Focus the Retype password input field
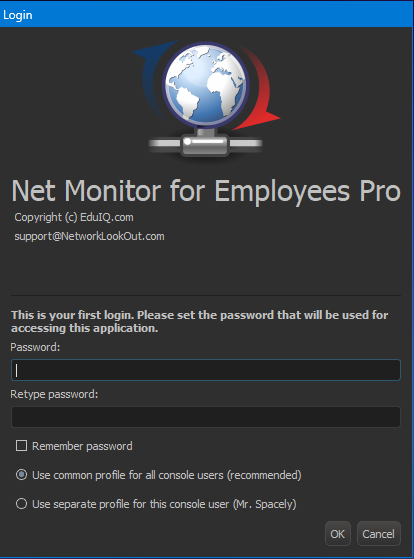The width and height of the screenshot is (414, 559). (206, 417)
